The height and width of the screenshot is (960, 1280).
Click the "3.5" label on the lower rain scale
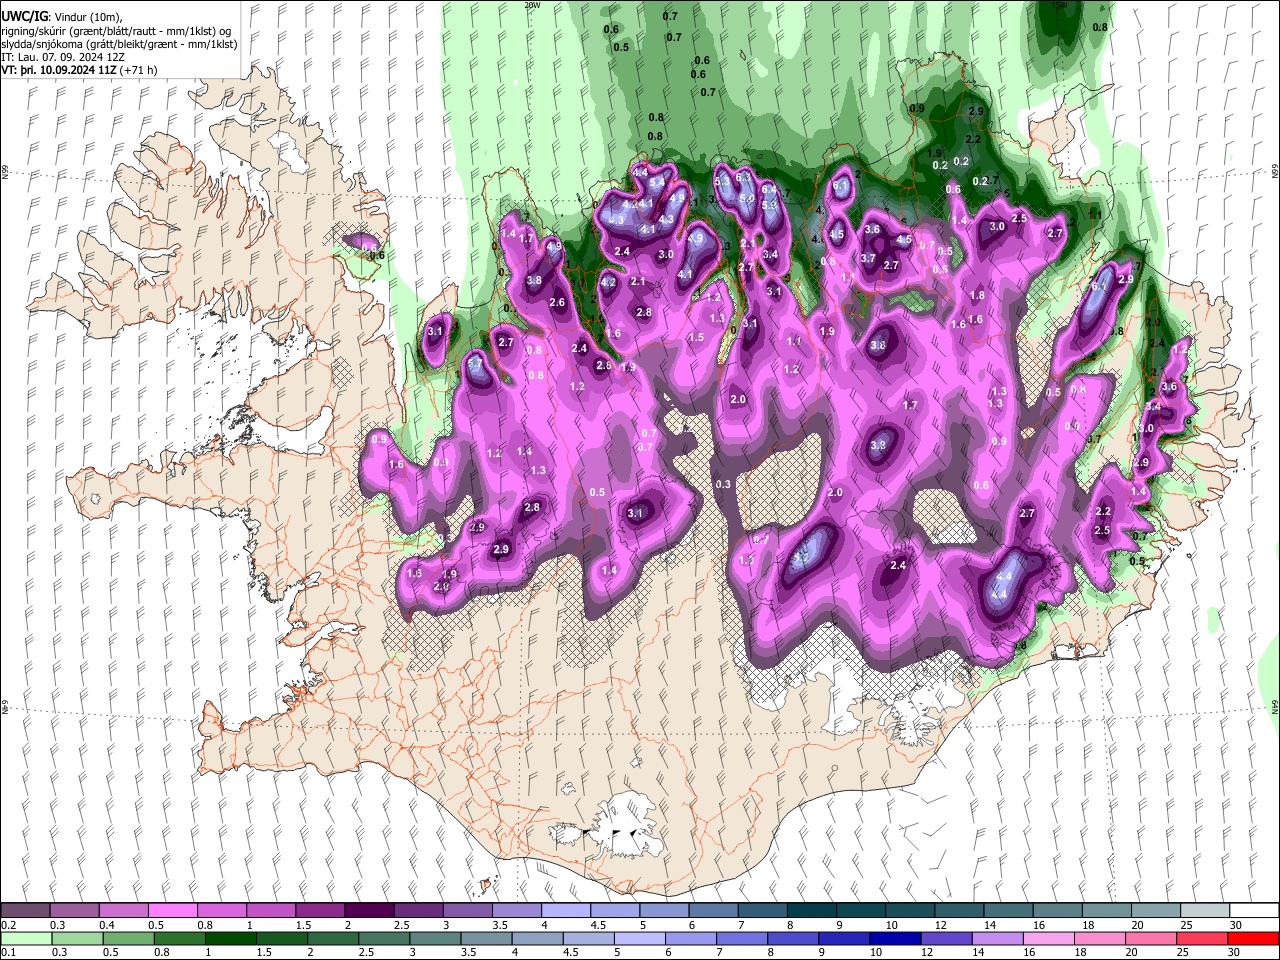468,952
